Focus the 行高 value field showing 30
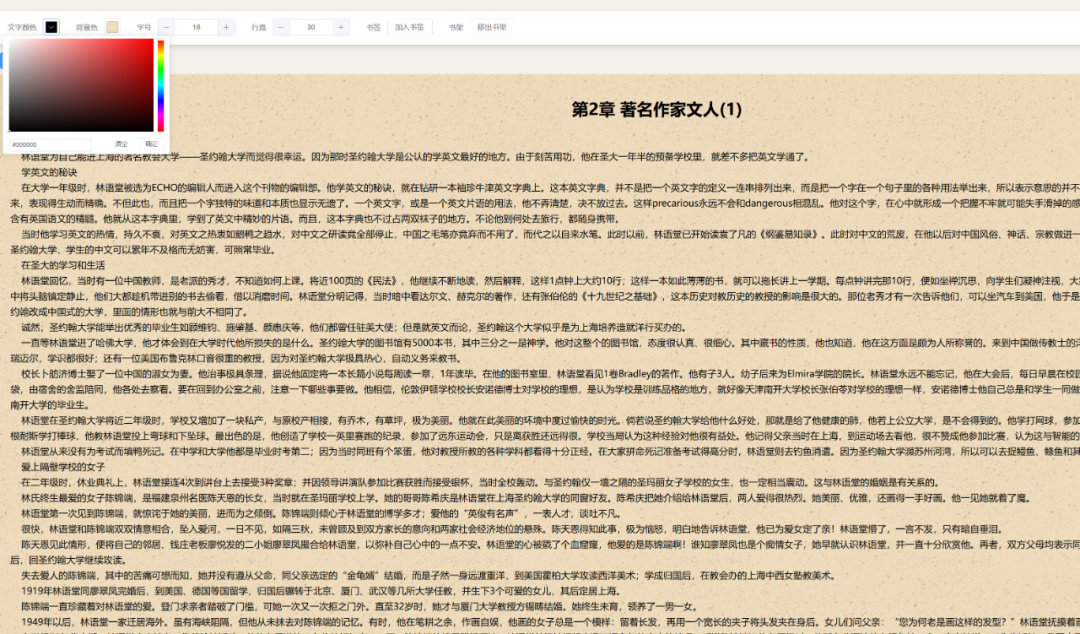 311,27
